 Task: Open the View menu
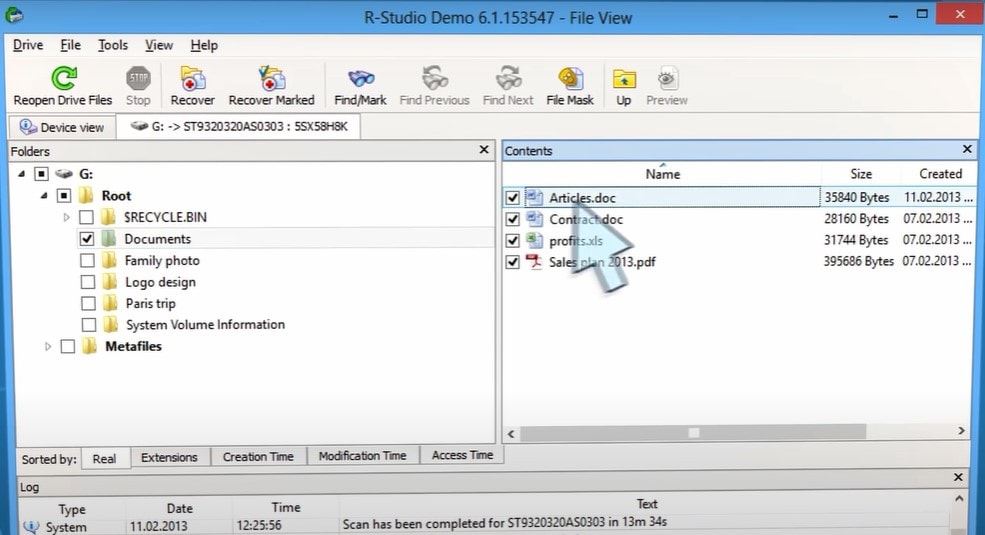[159, 45]
